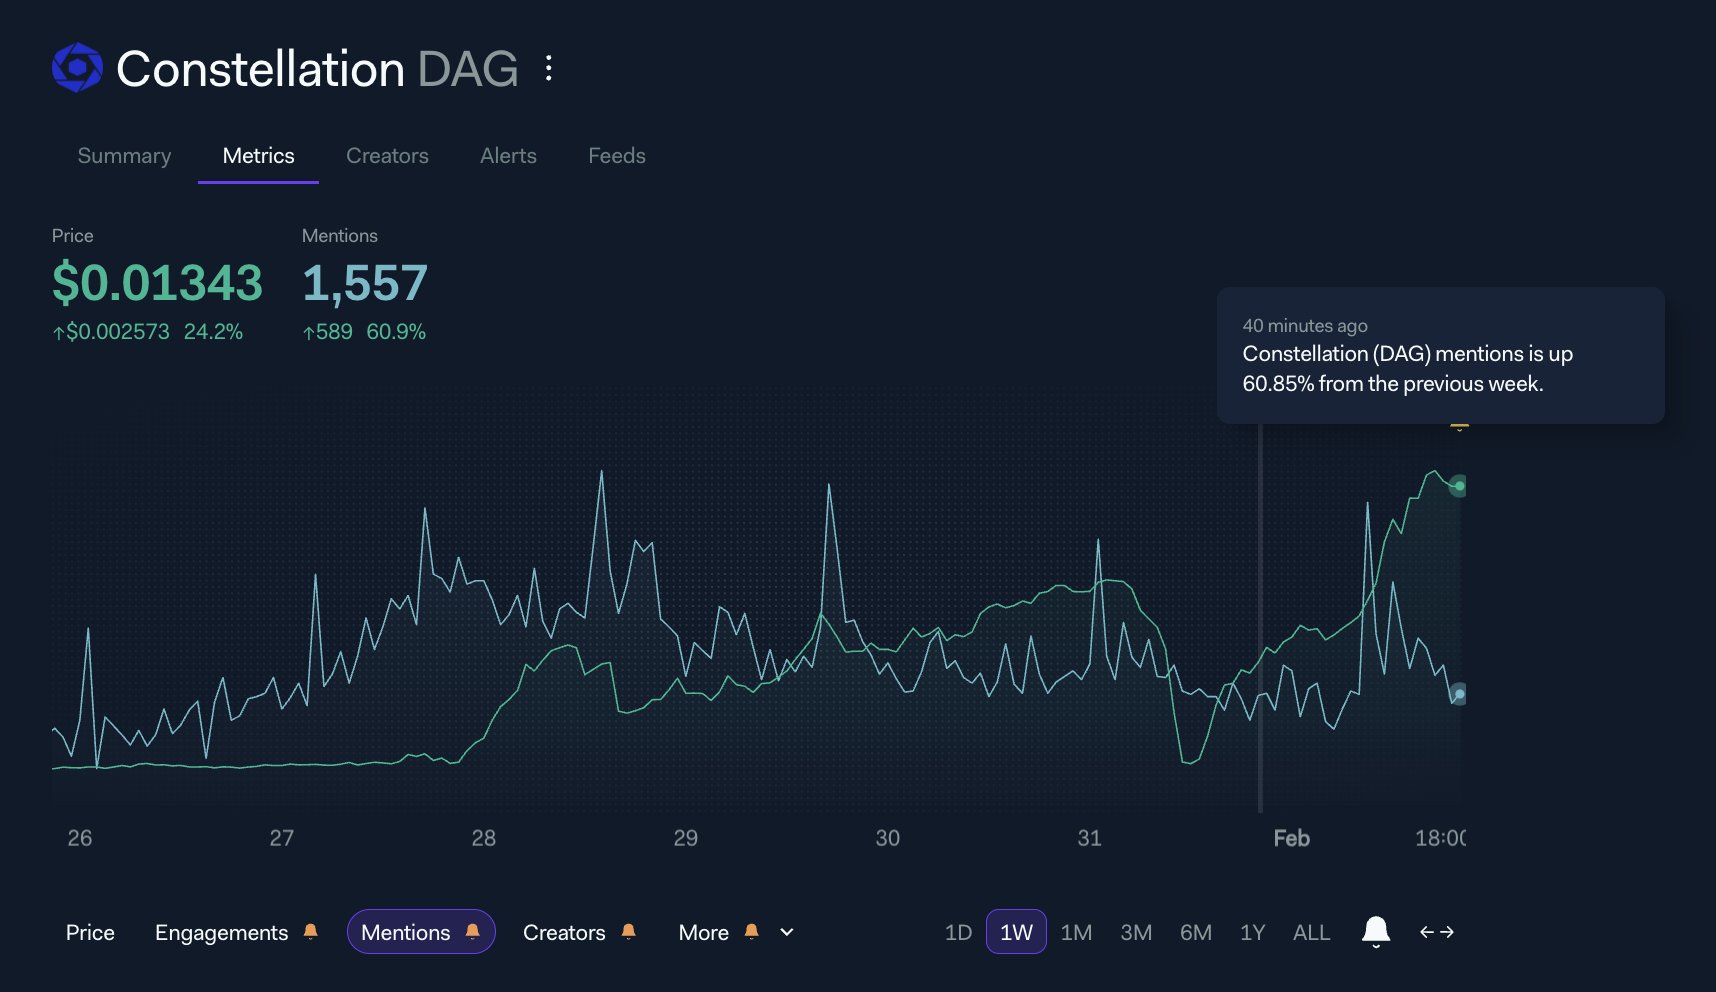The width and height of the screenshot is (1716, 992).
Task: Click the bell icon beside More
Action: pos(752,932)
